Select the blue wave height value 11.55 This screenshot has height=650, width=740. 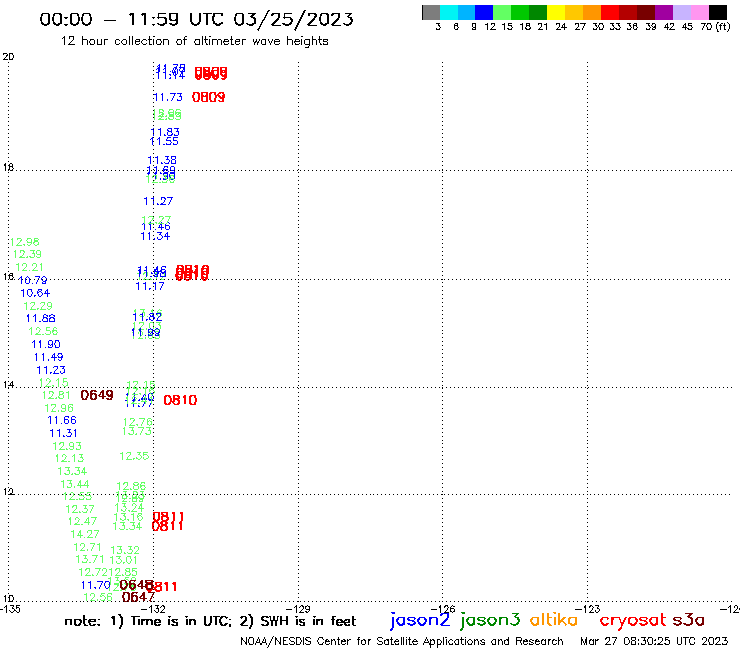(x=164, y=141)
